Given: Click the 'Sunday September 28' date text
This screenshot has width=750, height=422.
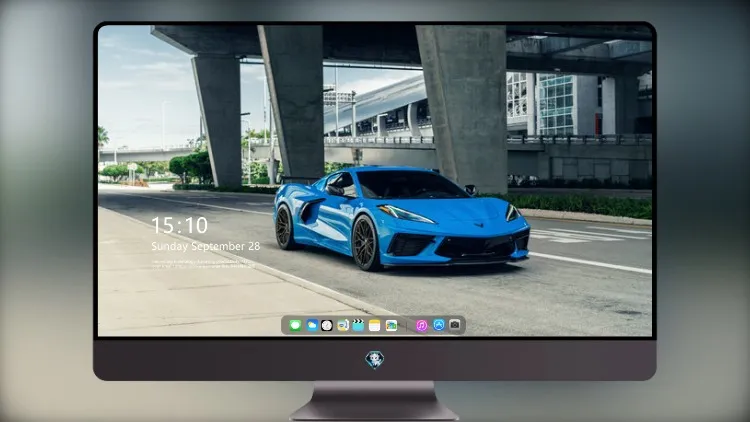Looking at the screenshot, I should 206,246.
